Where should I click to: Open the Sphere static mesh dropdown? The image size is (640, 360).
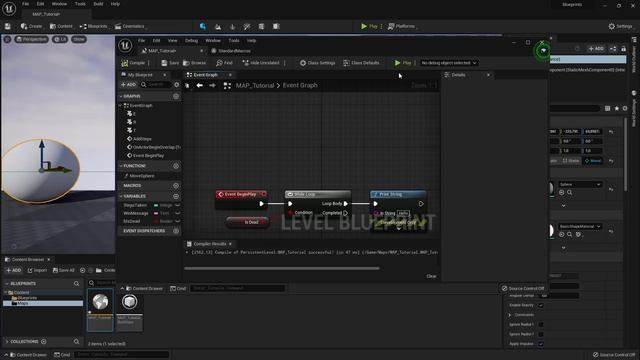(x=580, y=184)
